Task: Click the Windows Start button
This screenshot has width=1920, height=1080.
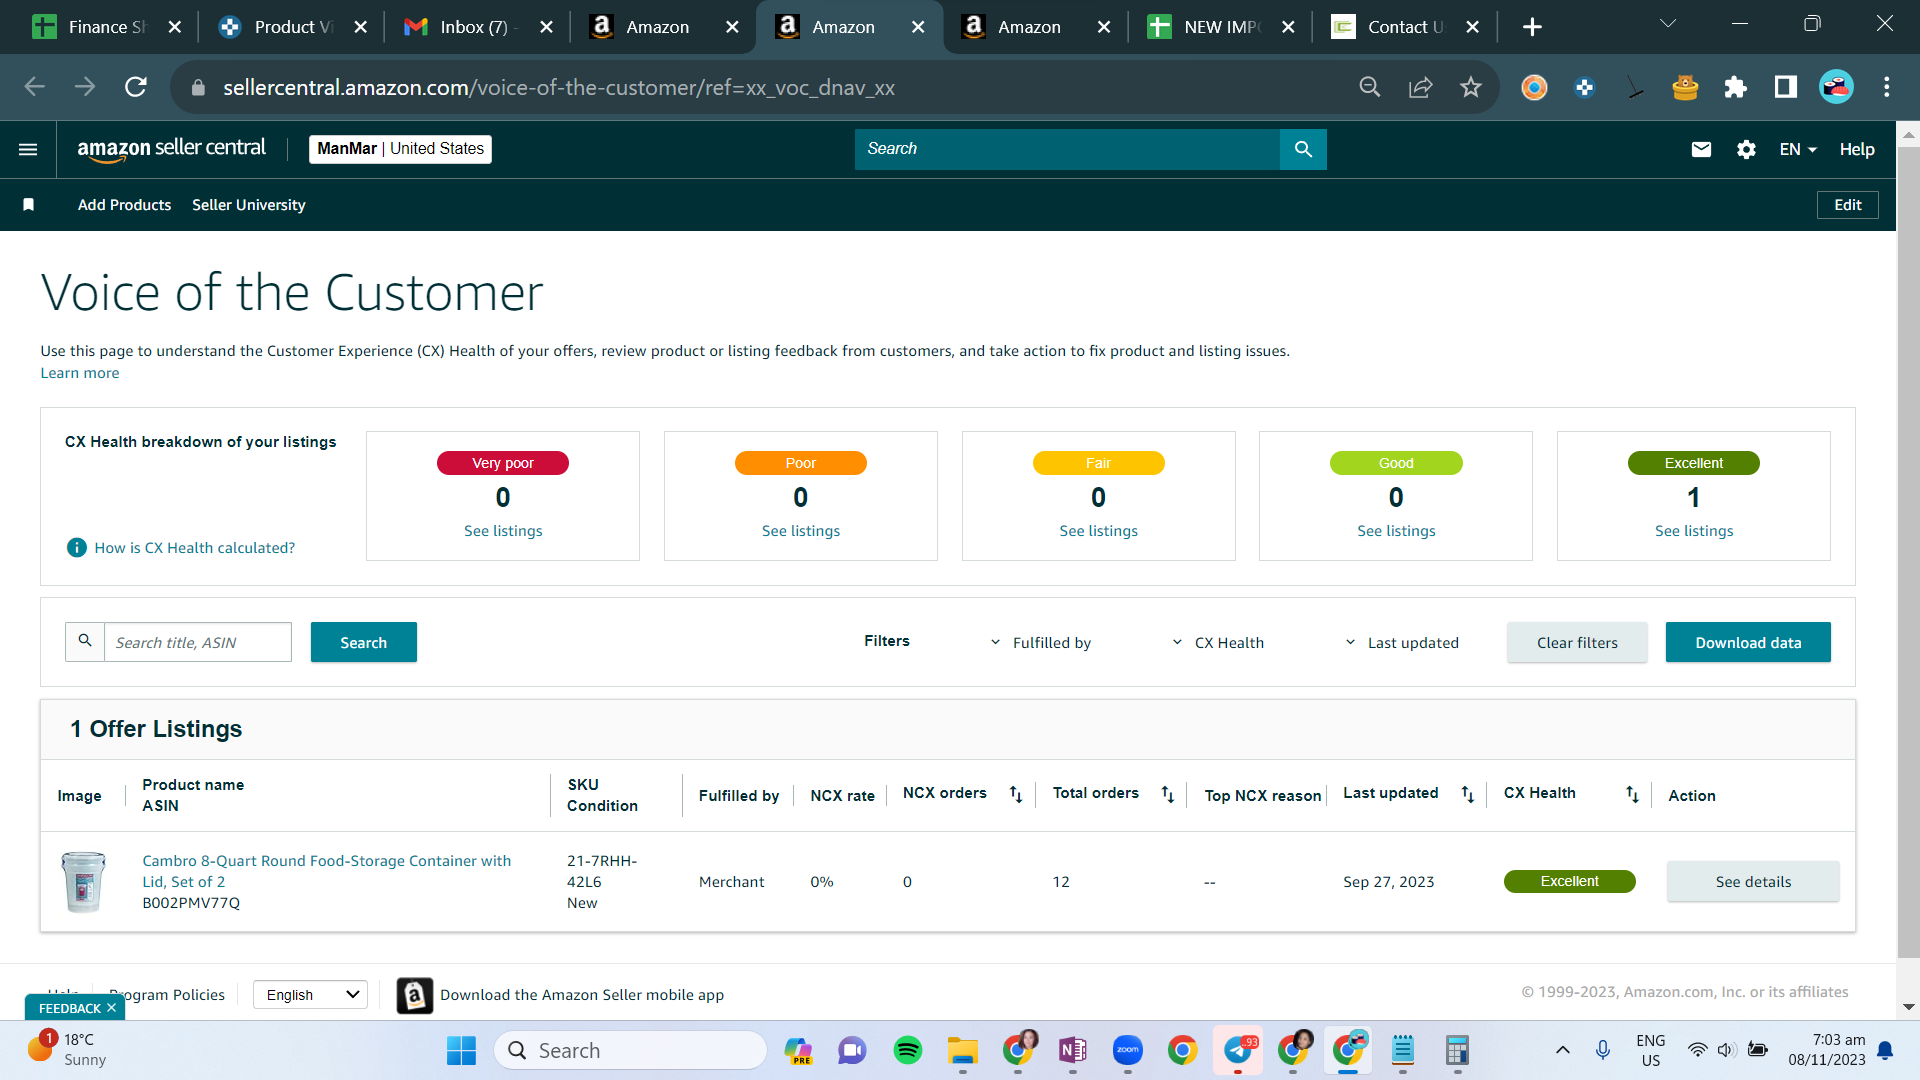Action: [461, 1050]
